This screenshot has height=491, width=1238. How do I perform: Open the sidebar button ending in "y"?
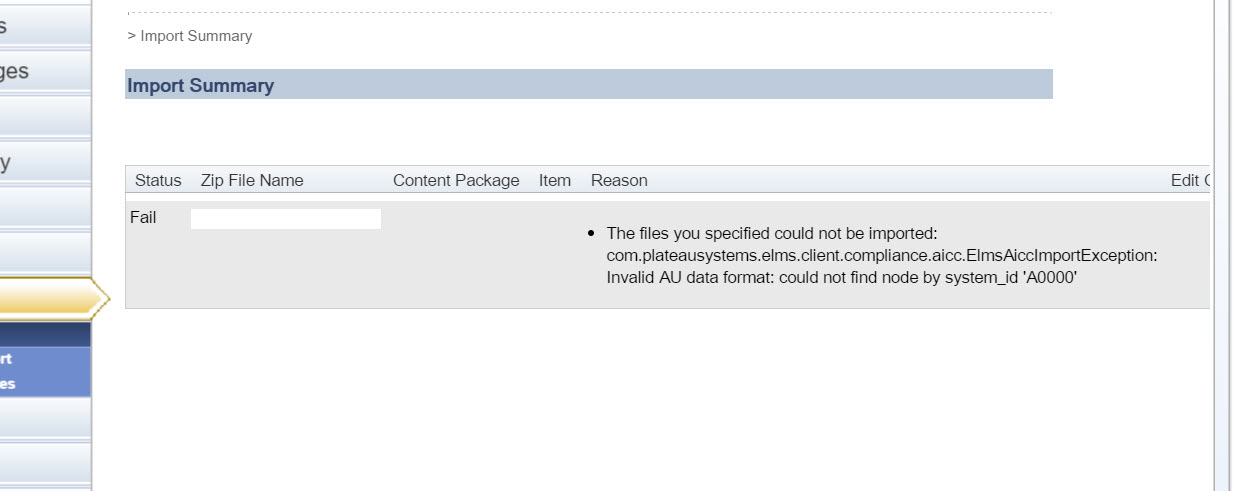click(x=45, y=163)
